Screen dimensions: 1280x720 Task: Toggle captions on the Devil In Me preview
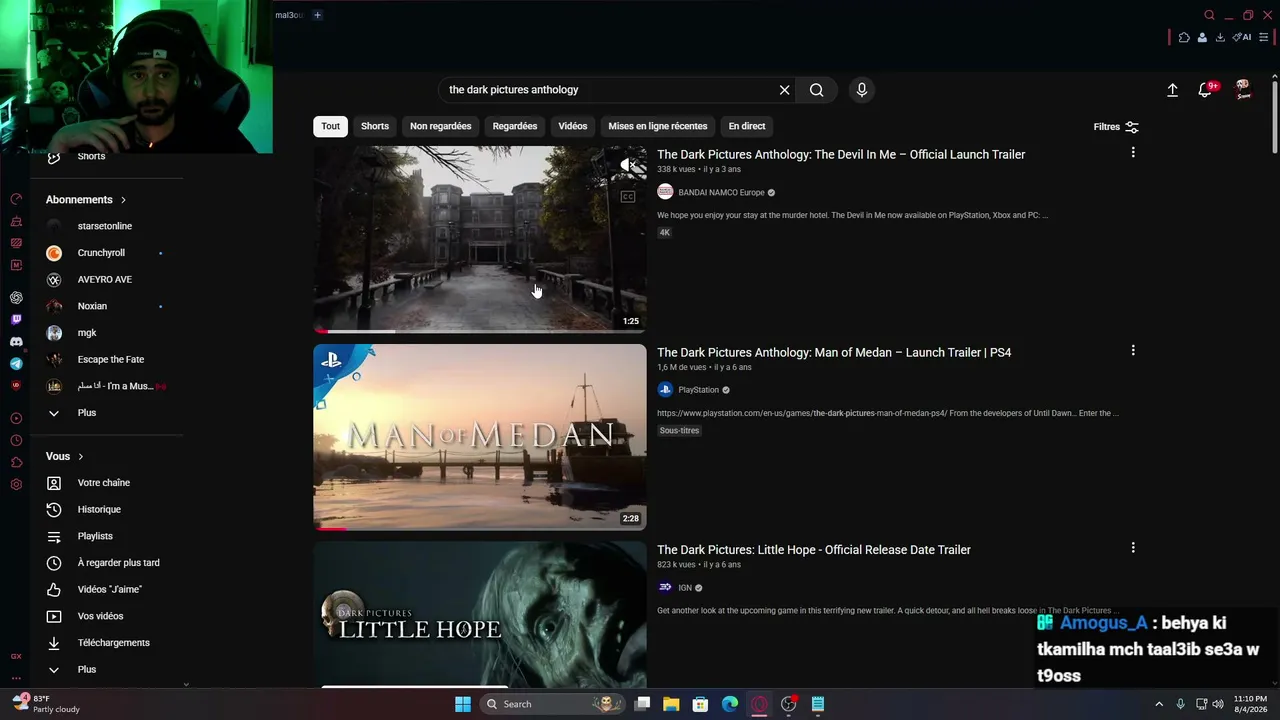(628, 197)
